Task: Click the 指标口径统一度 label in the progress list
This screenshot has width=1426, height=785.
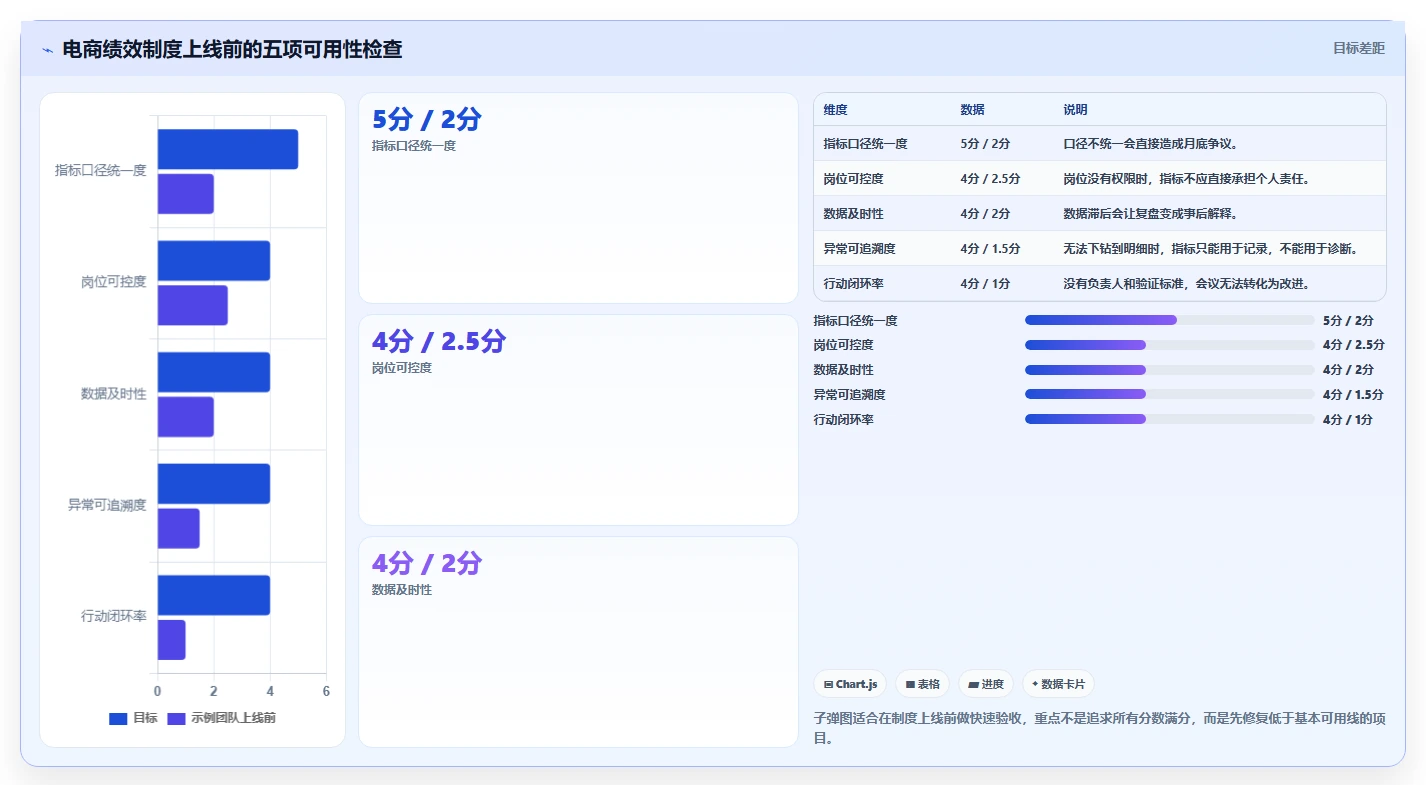Action: click(x=855, y=321)
